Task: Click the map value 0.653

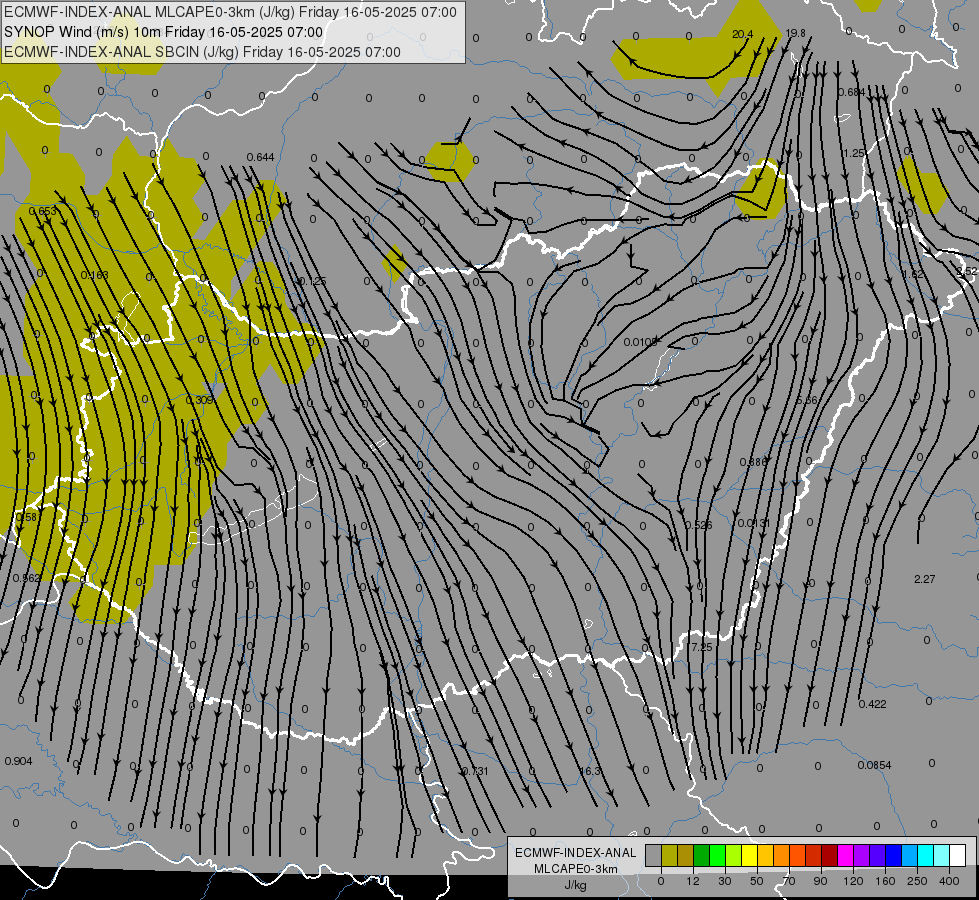Action: pyautogui.click(x=43, y=211)
